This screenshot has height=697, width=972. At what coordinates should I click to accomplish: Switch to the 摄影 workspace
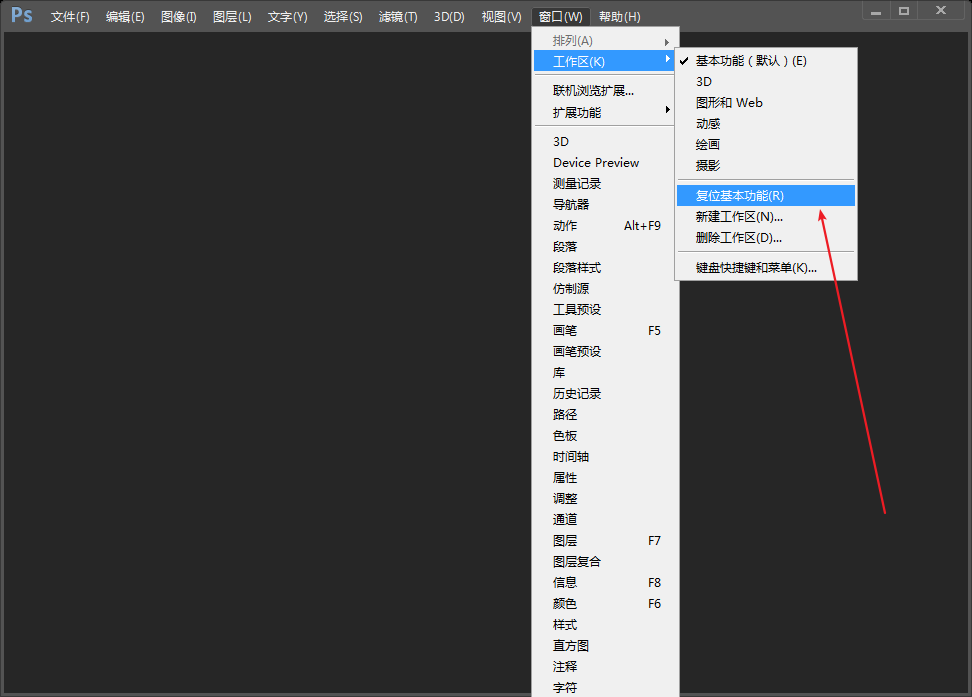[707, 164]
